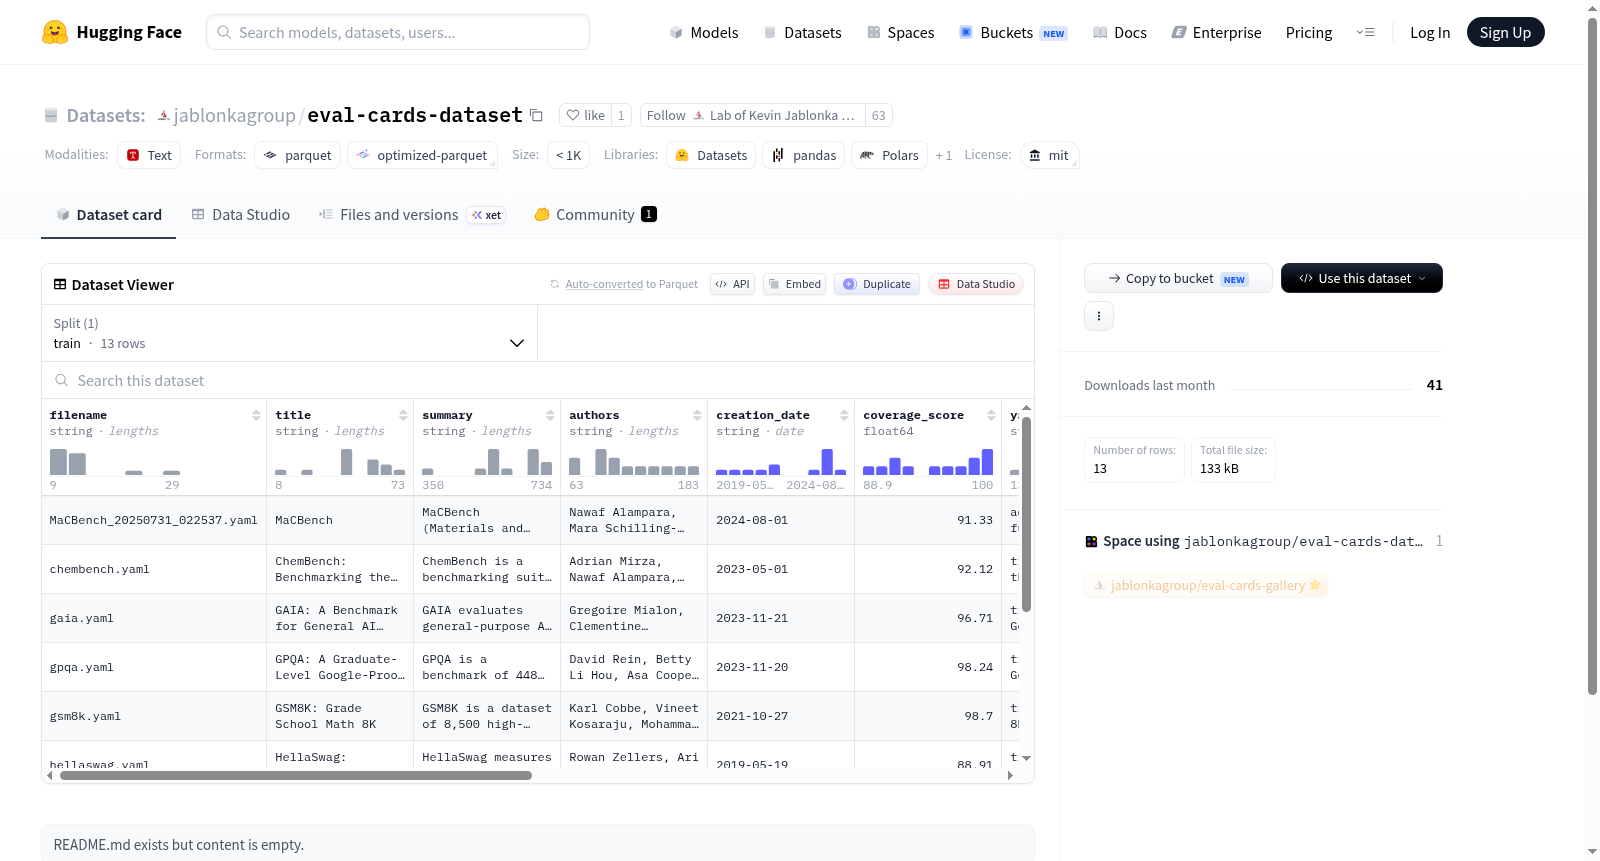Go to Pricing
The width and height of the screenshot is (1600, 861).
click(1309, 32)
